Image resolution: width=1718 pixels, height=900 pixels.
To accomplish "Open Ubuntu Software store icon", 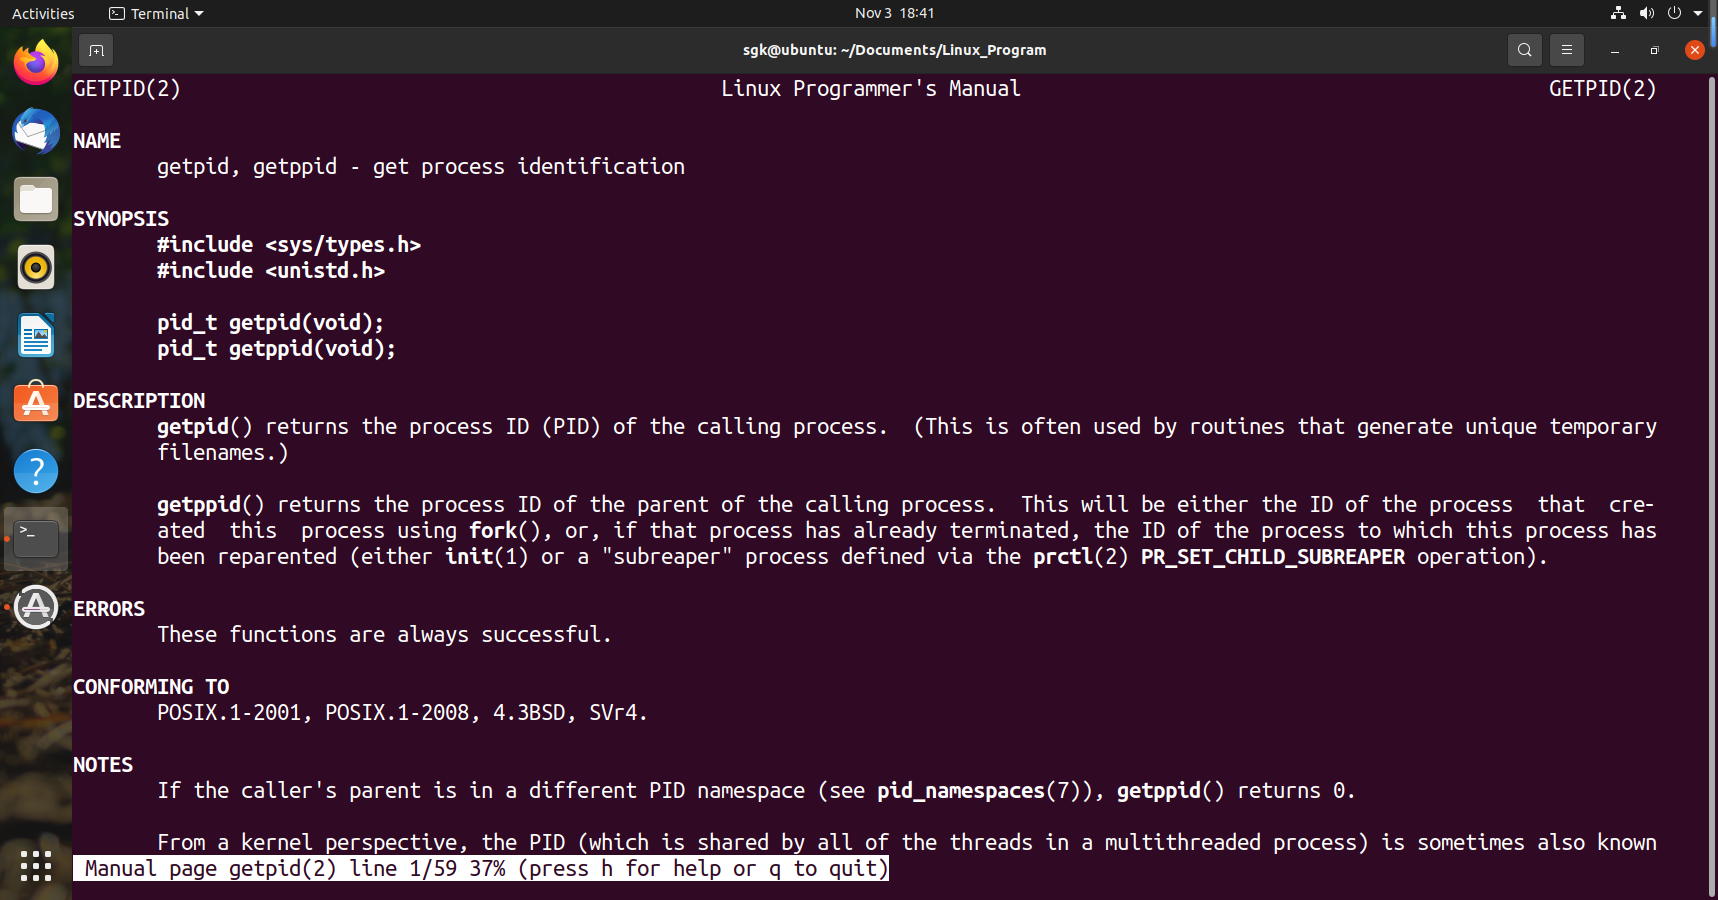I will [36, 403].
